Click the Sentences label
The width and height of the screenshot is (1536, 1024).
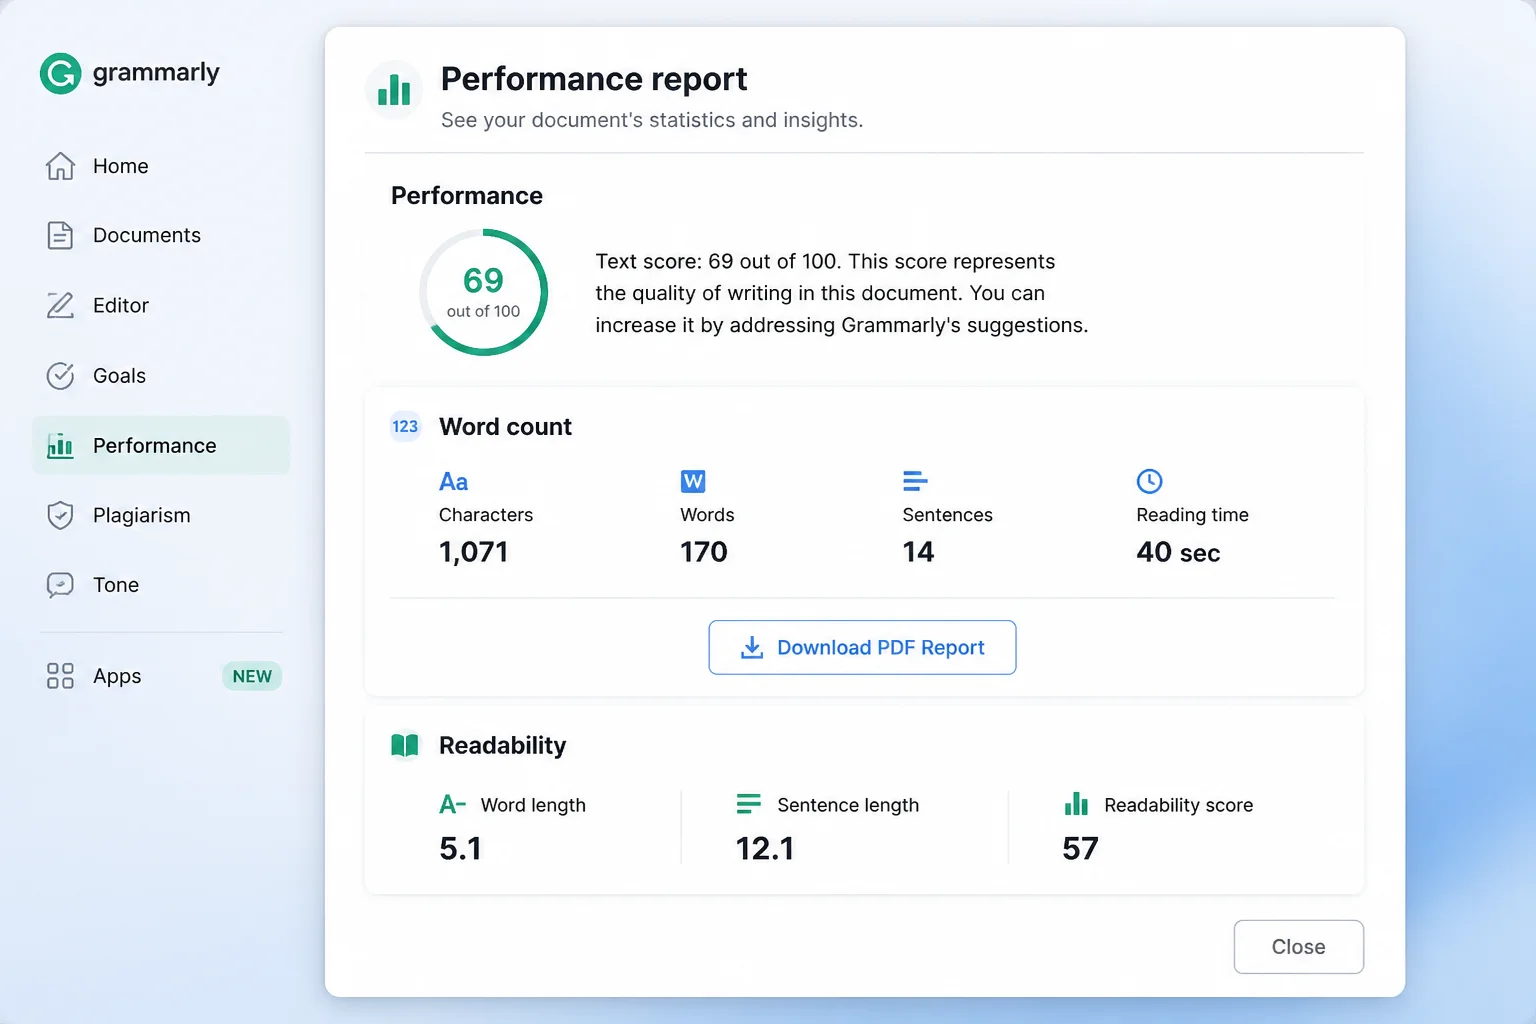[947, 515]
